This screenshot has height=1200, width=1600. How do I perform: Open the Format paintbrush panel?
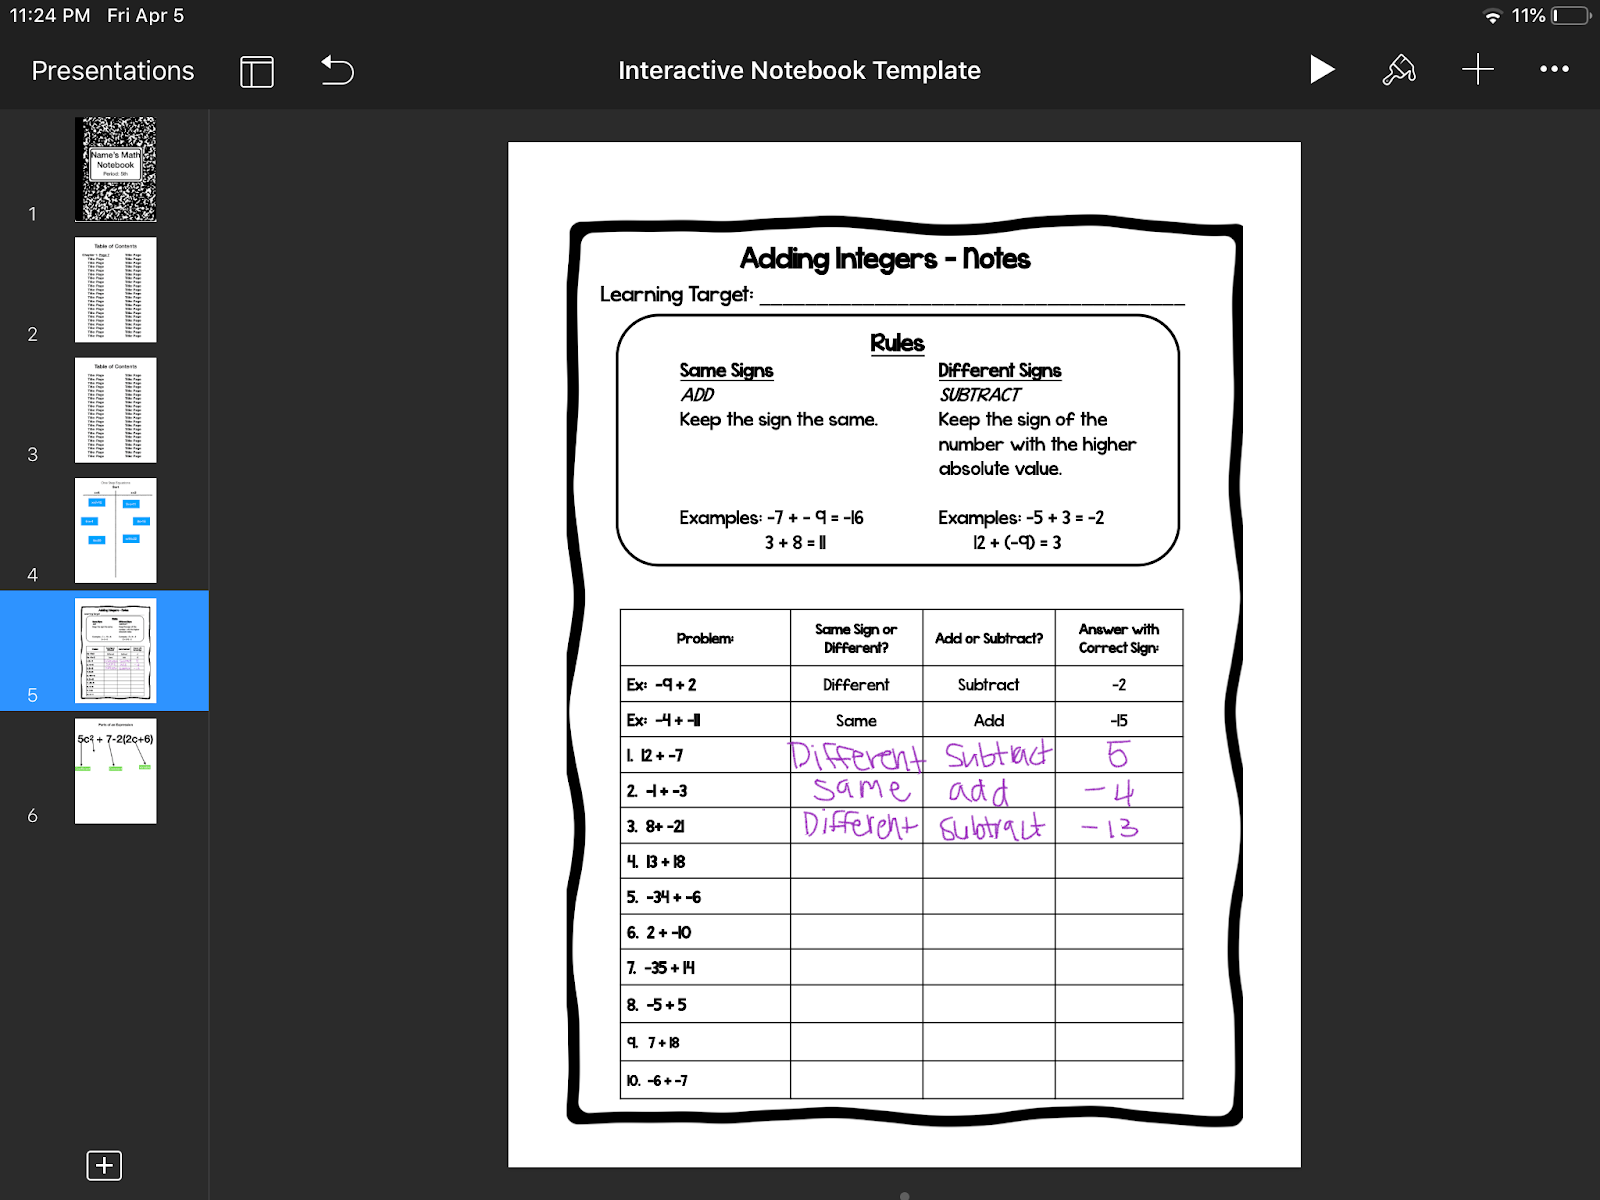point(1400,70)
